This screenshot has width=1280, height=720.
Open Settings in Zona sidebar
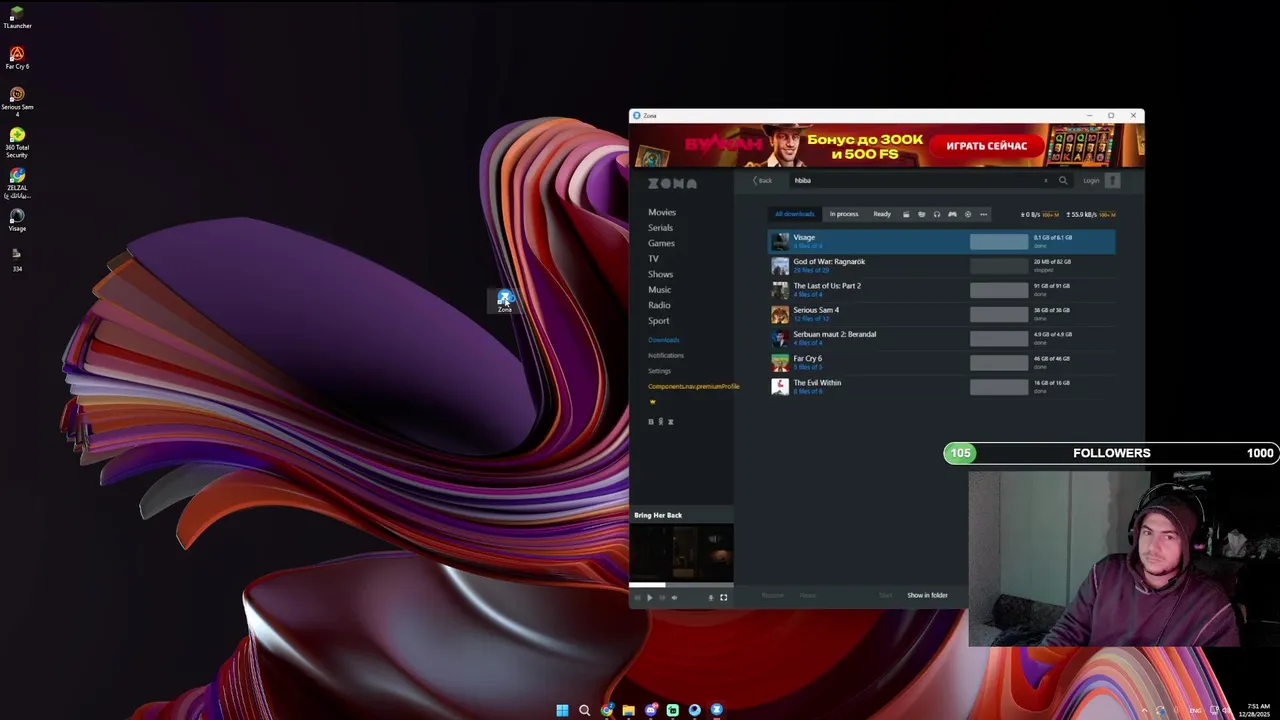point(659,371)
